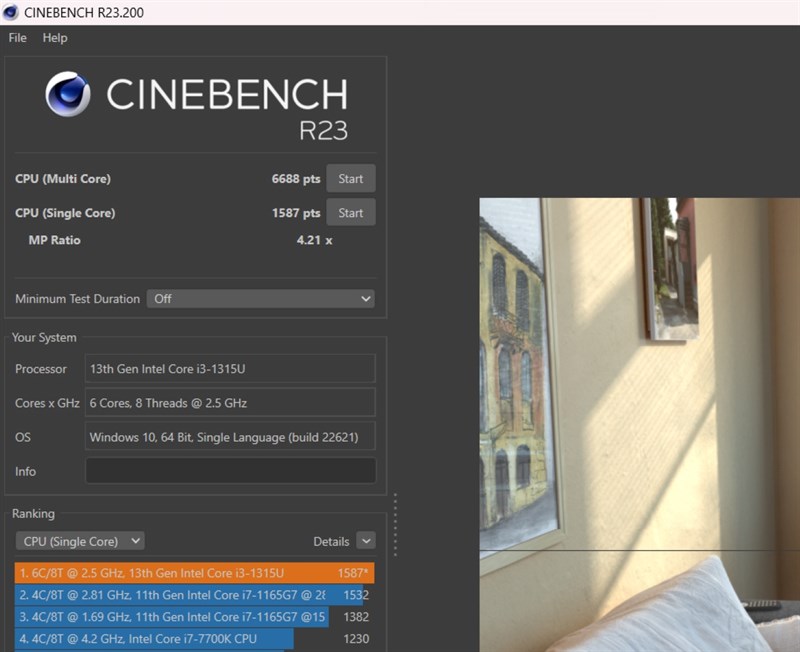Select the i7-7700K ranking row
Screen dimensions: 800x652
click(x=194, y=639)
